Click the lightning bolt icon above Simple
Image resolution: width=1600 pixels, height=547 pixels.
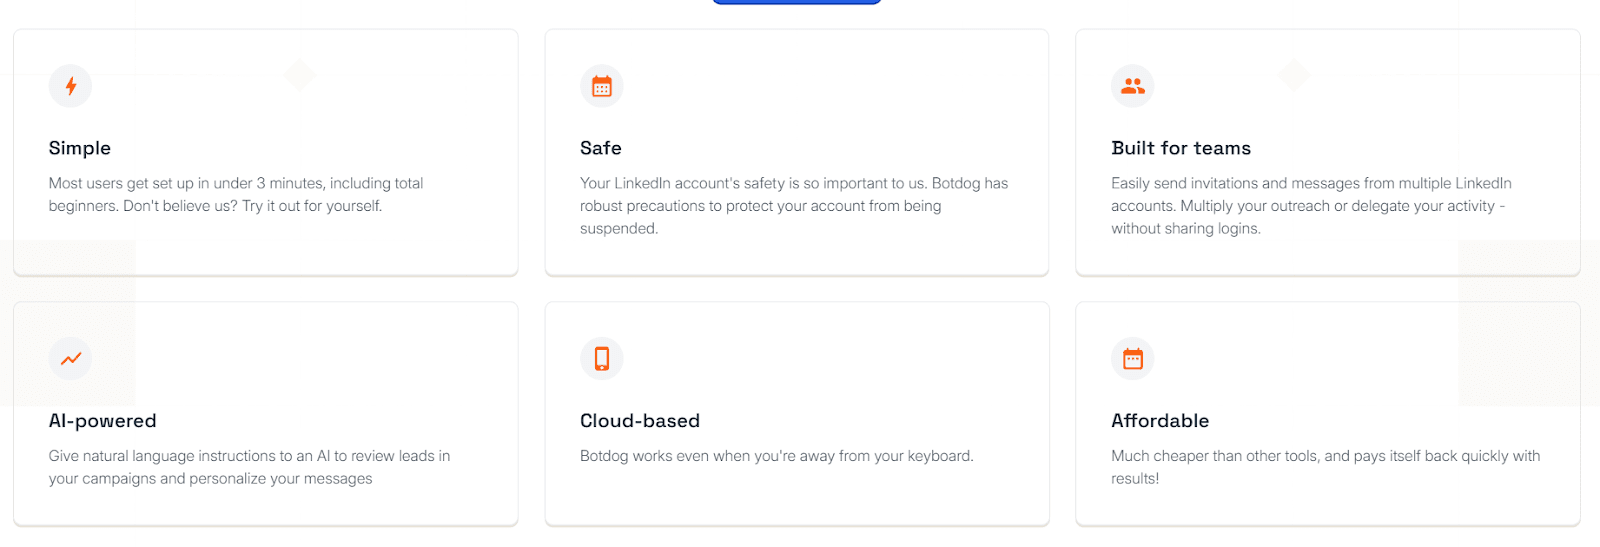pos(71,86)
